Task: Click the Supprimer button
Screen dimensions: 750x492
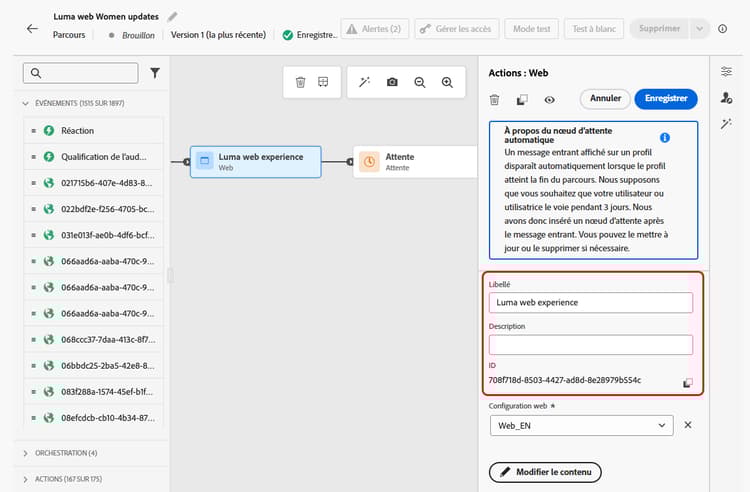Action: coord(659,29)
